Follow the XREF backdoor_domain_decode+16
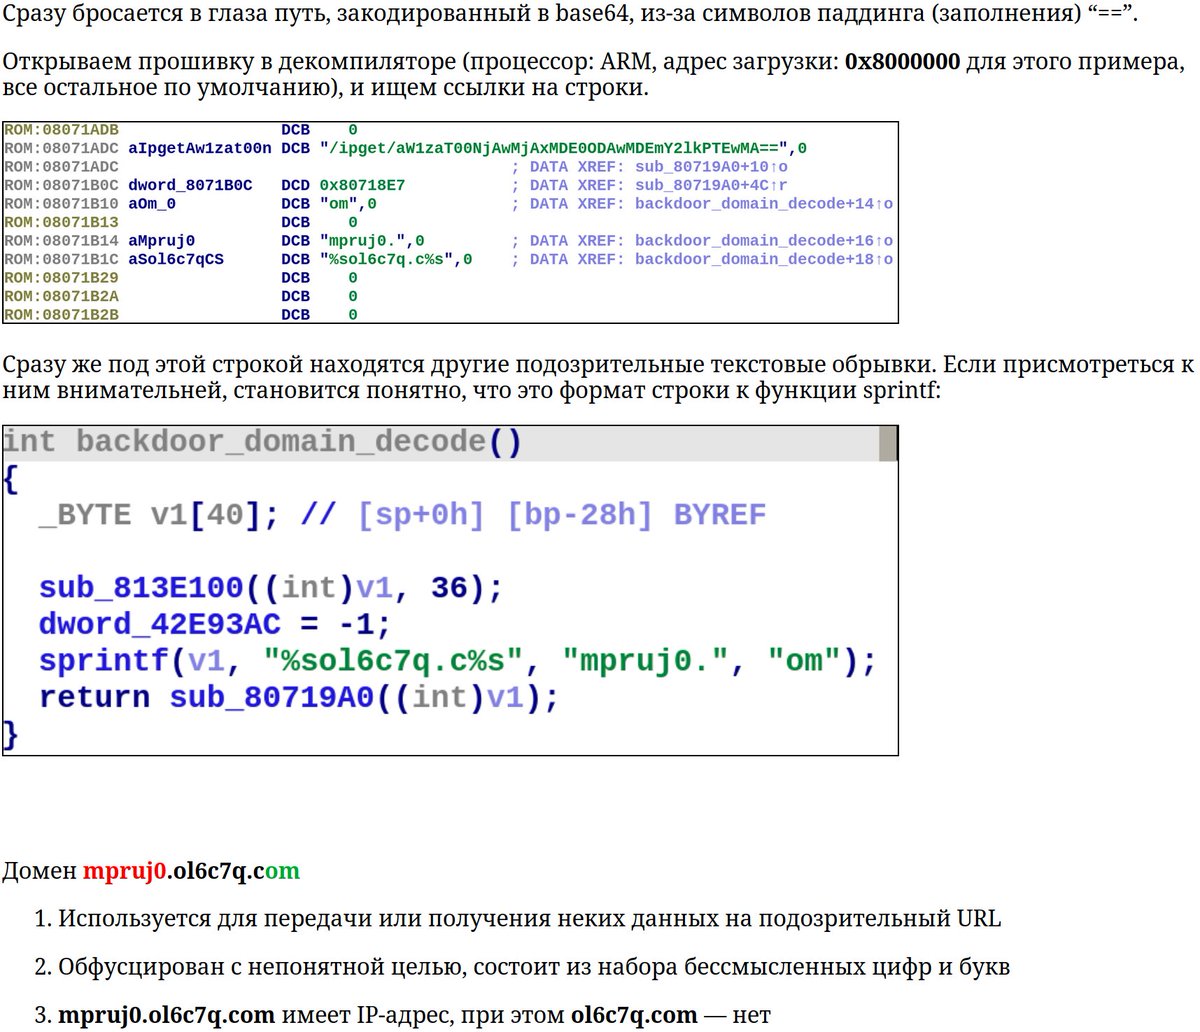Viewport: 1200px width, 1032px height. 763,241
